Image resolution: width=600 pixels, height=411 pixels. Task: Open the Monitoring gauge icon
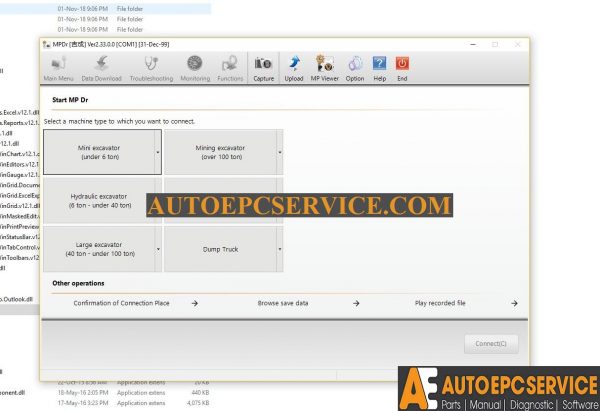point(195,68)
